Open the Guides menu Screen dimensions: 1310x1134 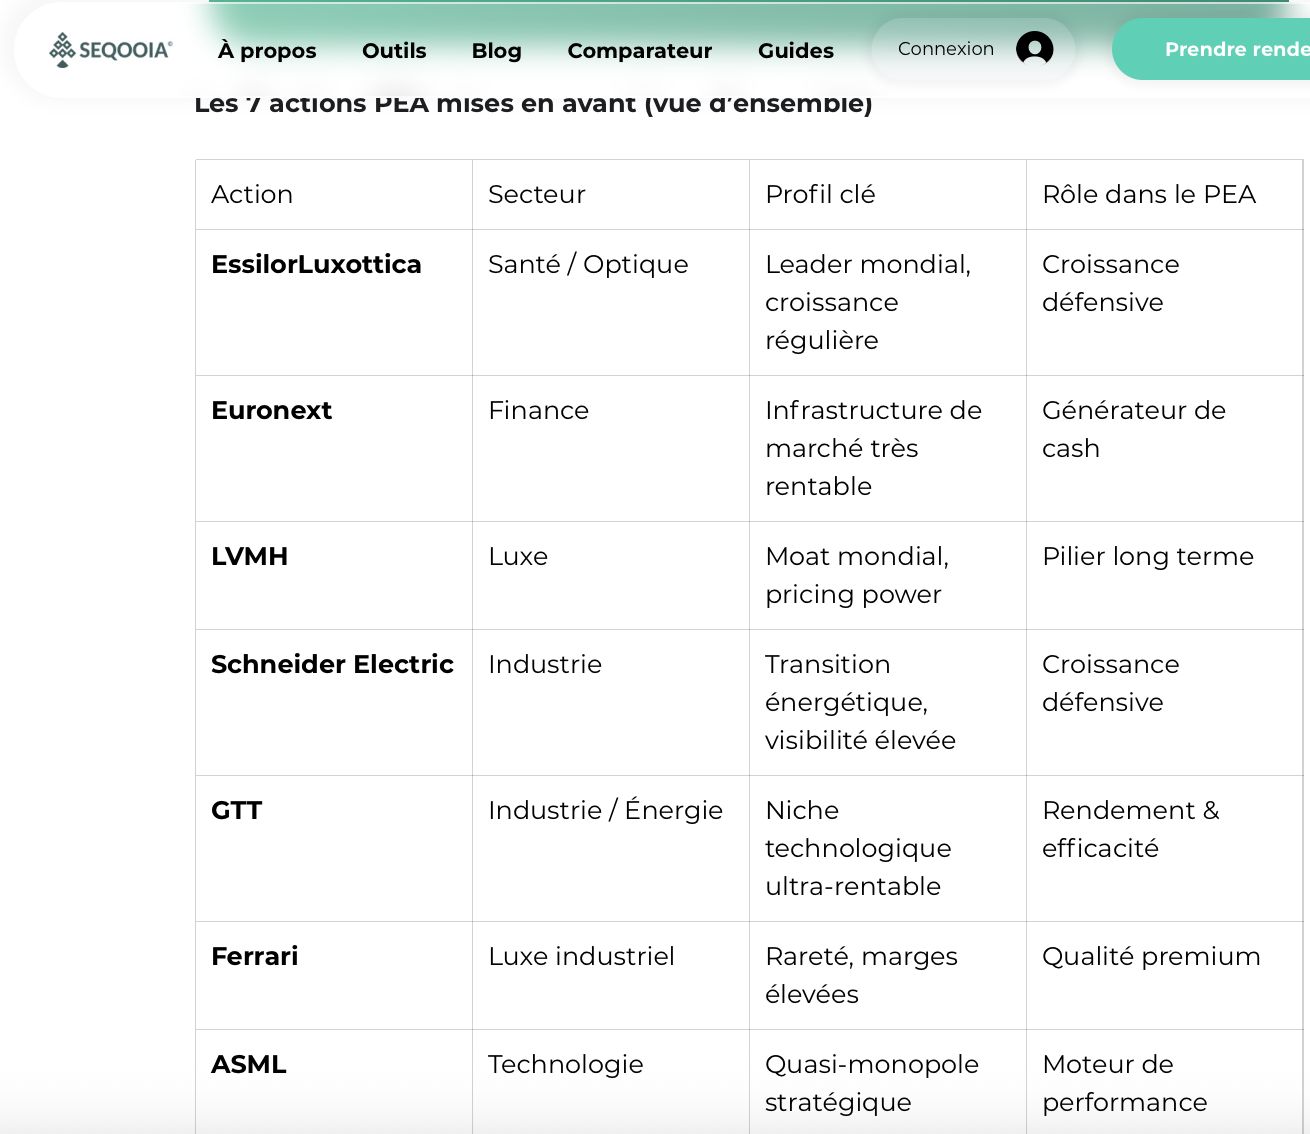pos(796,51)
